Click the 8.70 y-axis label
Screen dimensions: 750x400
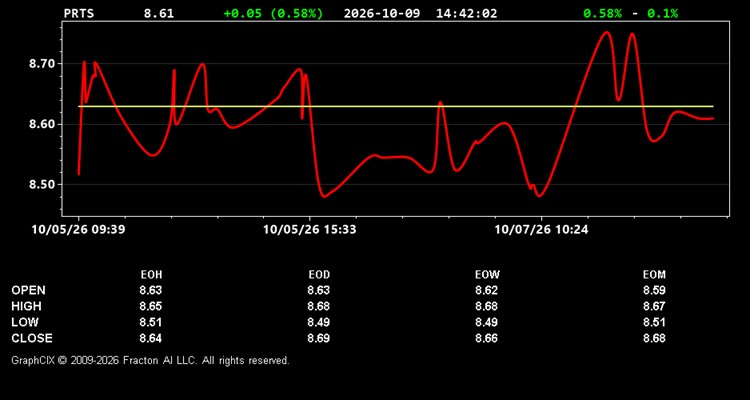coord(43,64)
